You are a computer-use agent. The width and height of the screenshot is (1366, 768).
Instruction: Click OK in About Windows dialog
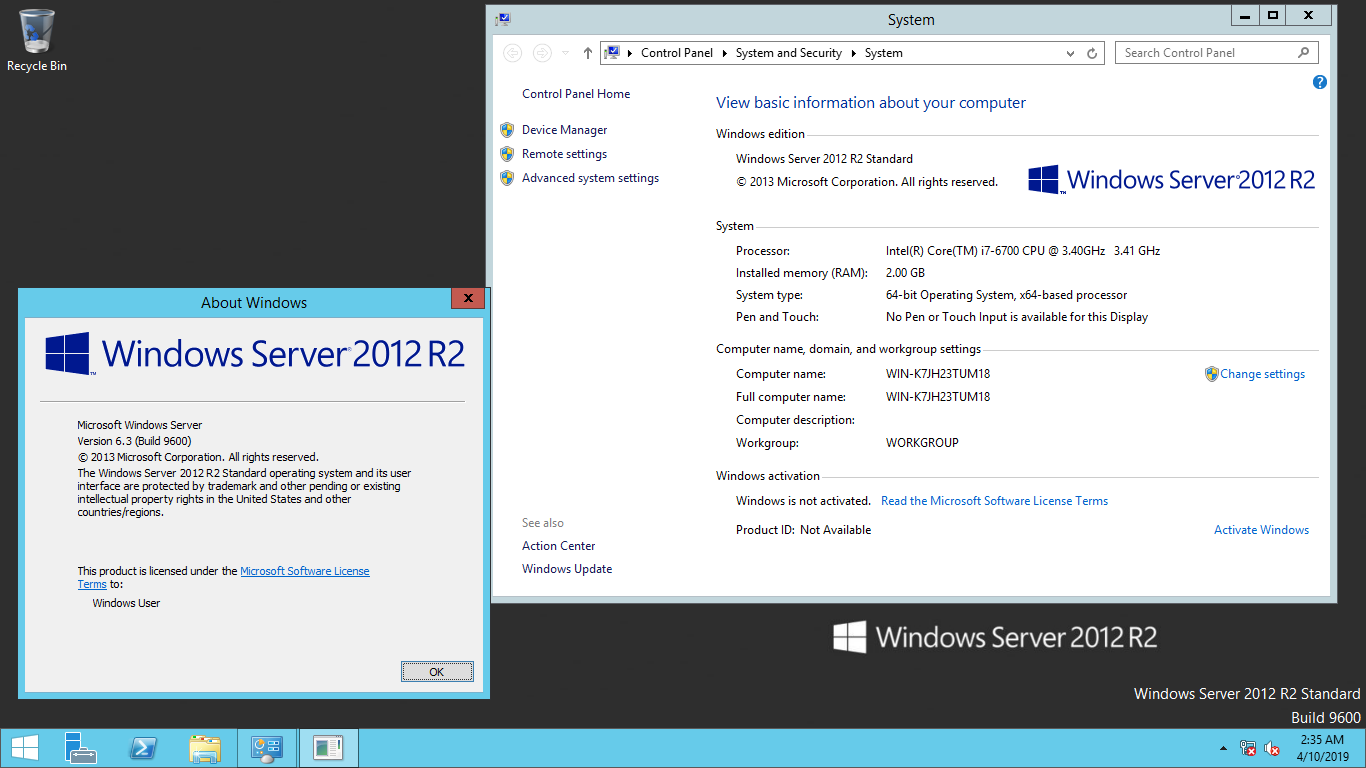tap(437, 672)
